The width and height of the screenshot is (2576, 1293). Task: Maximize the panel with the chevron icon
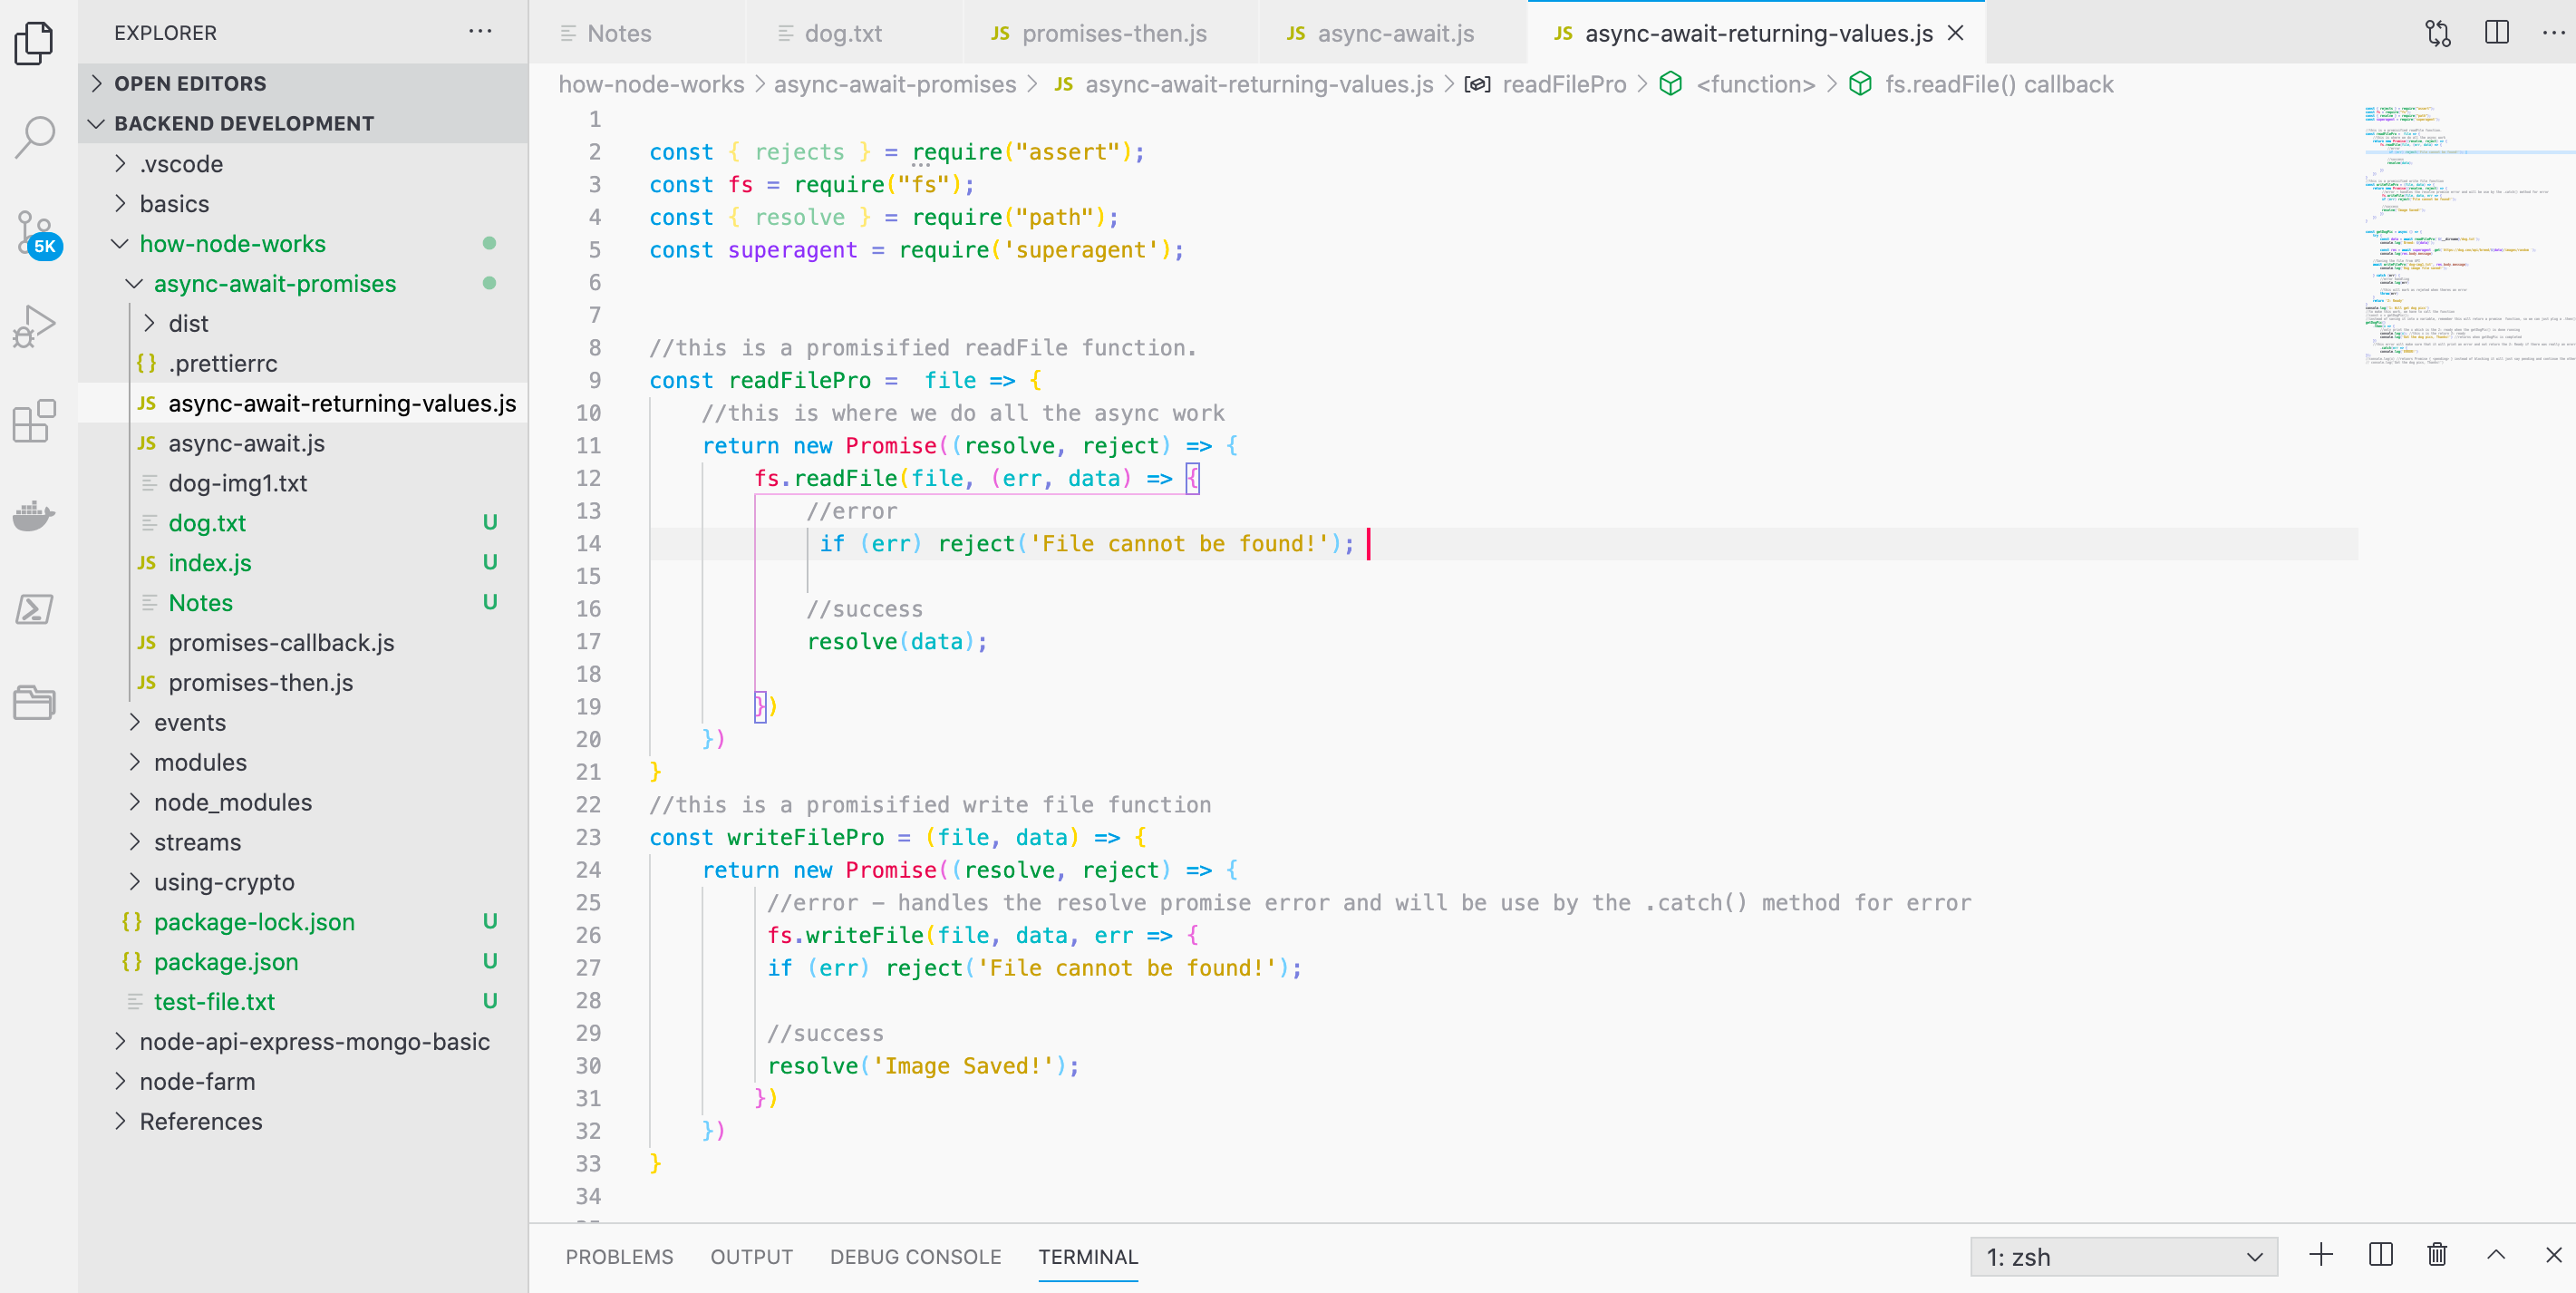[x=2497, y=1256]
